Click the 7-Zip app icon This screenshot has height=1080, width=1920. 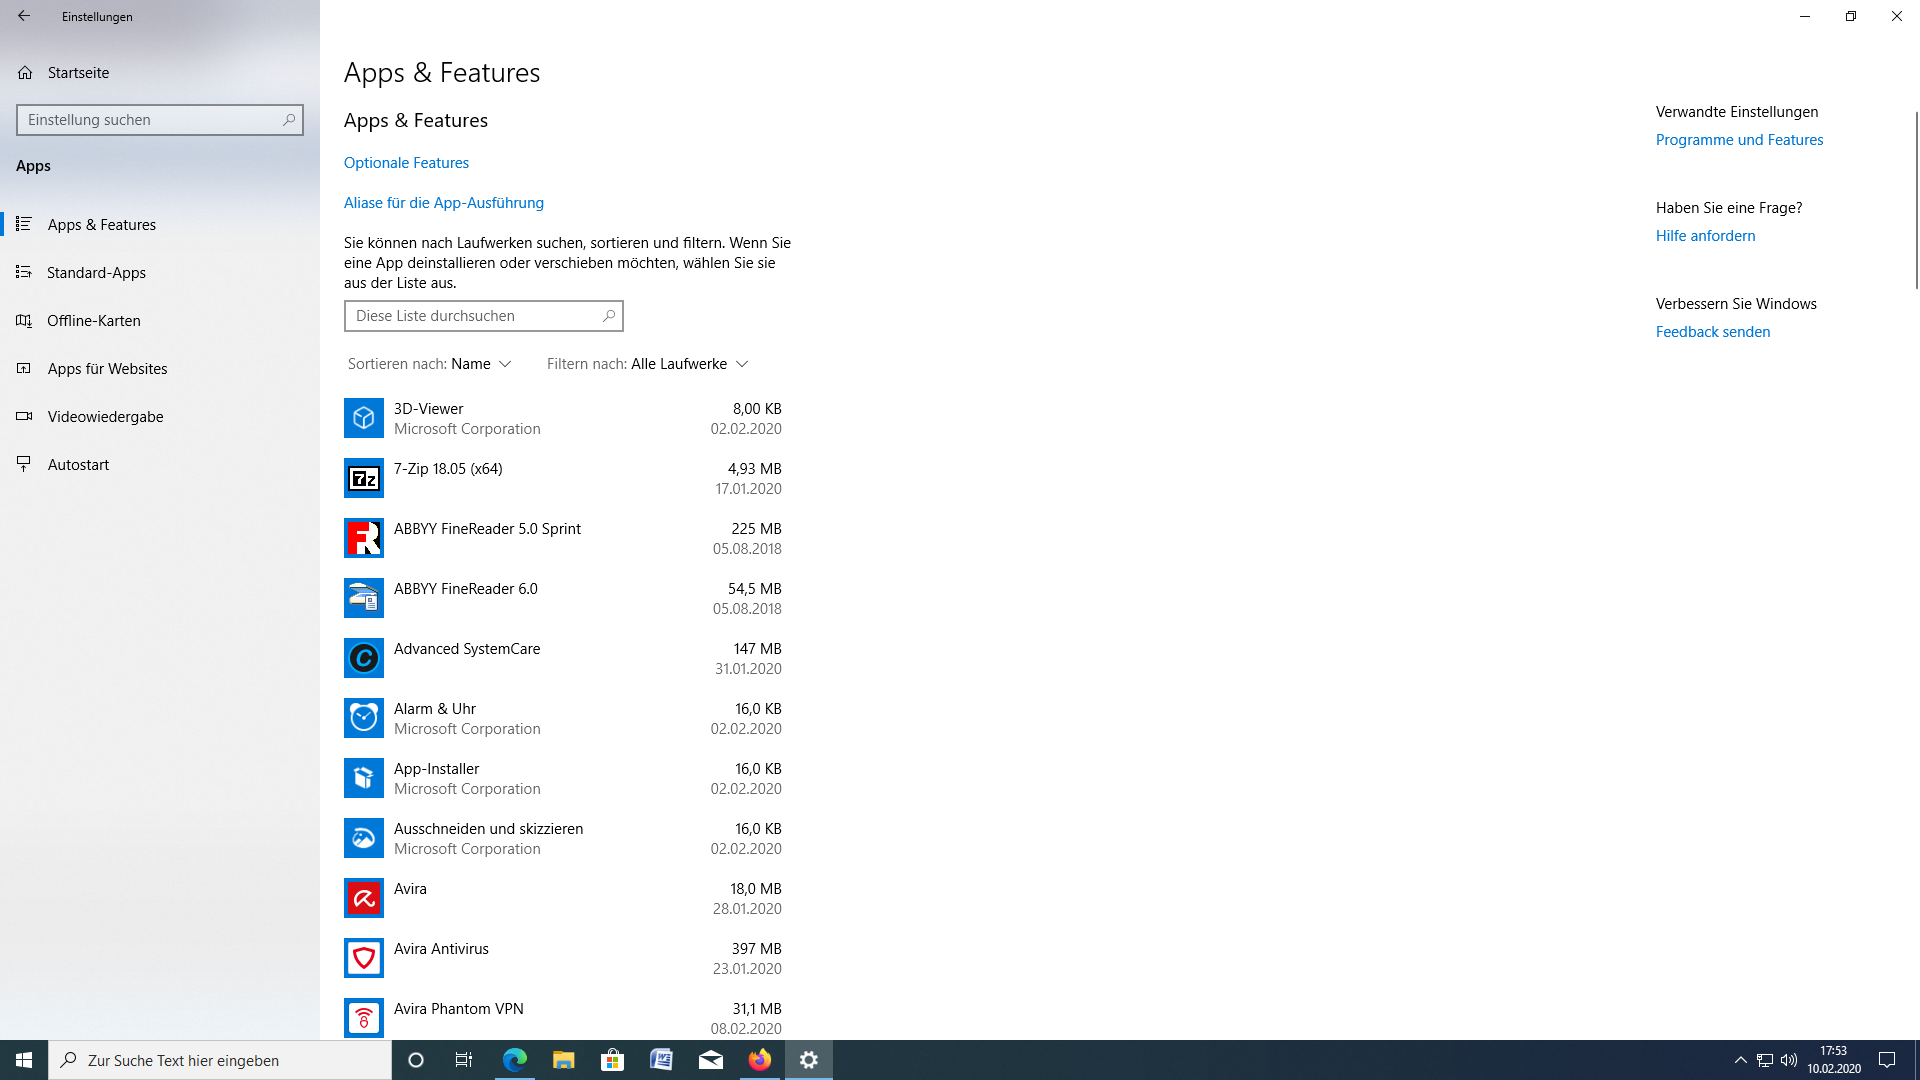364,478
